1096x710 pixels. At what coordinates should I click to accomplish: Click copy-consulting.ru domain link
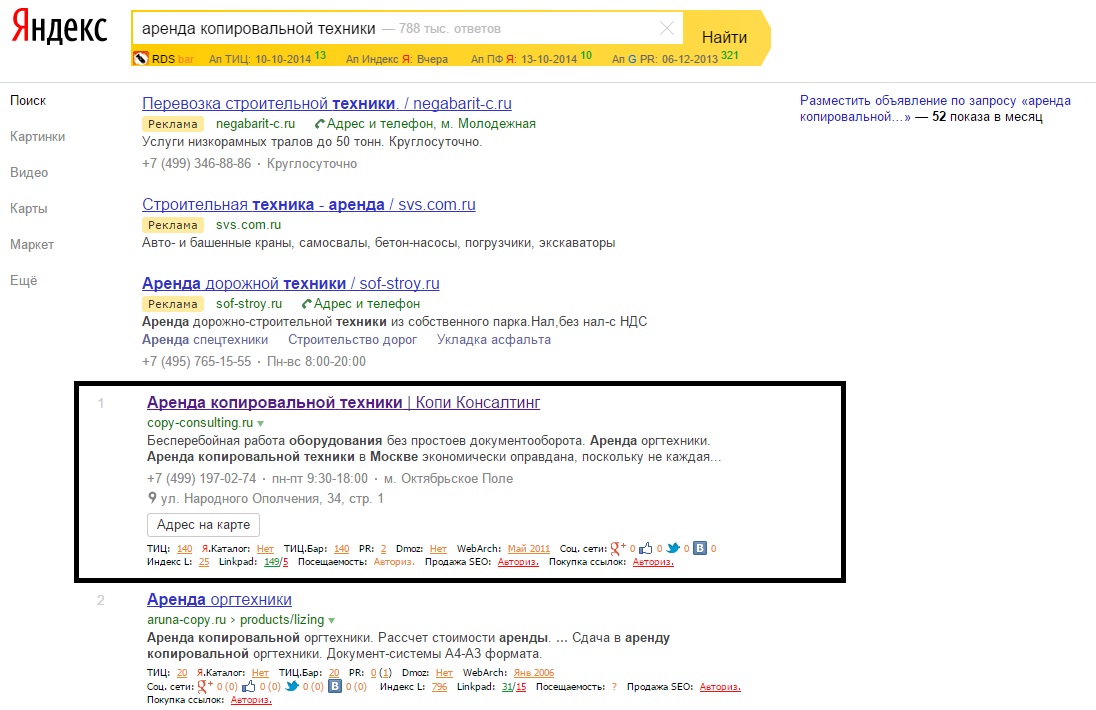[x=200, y=423]
